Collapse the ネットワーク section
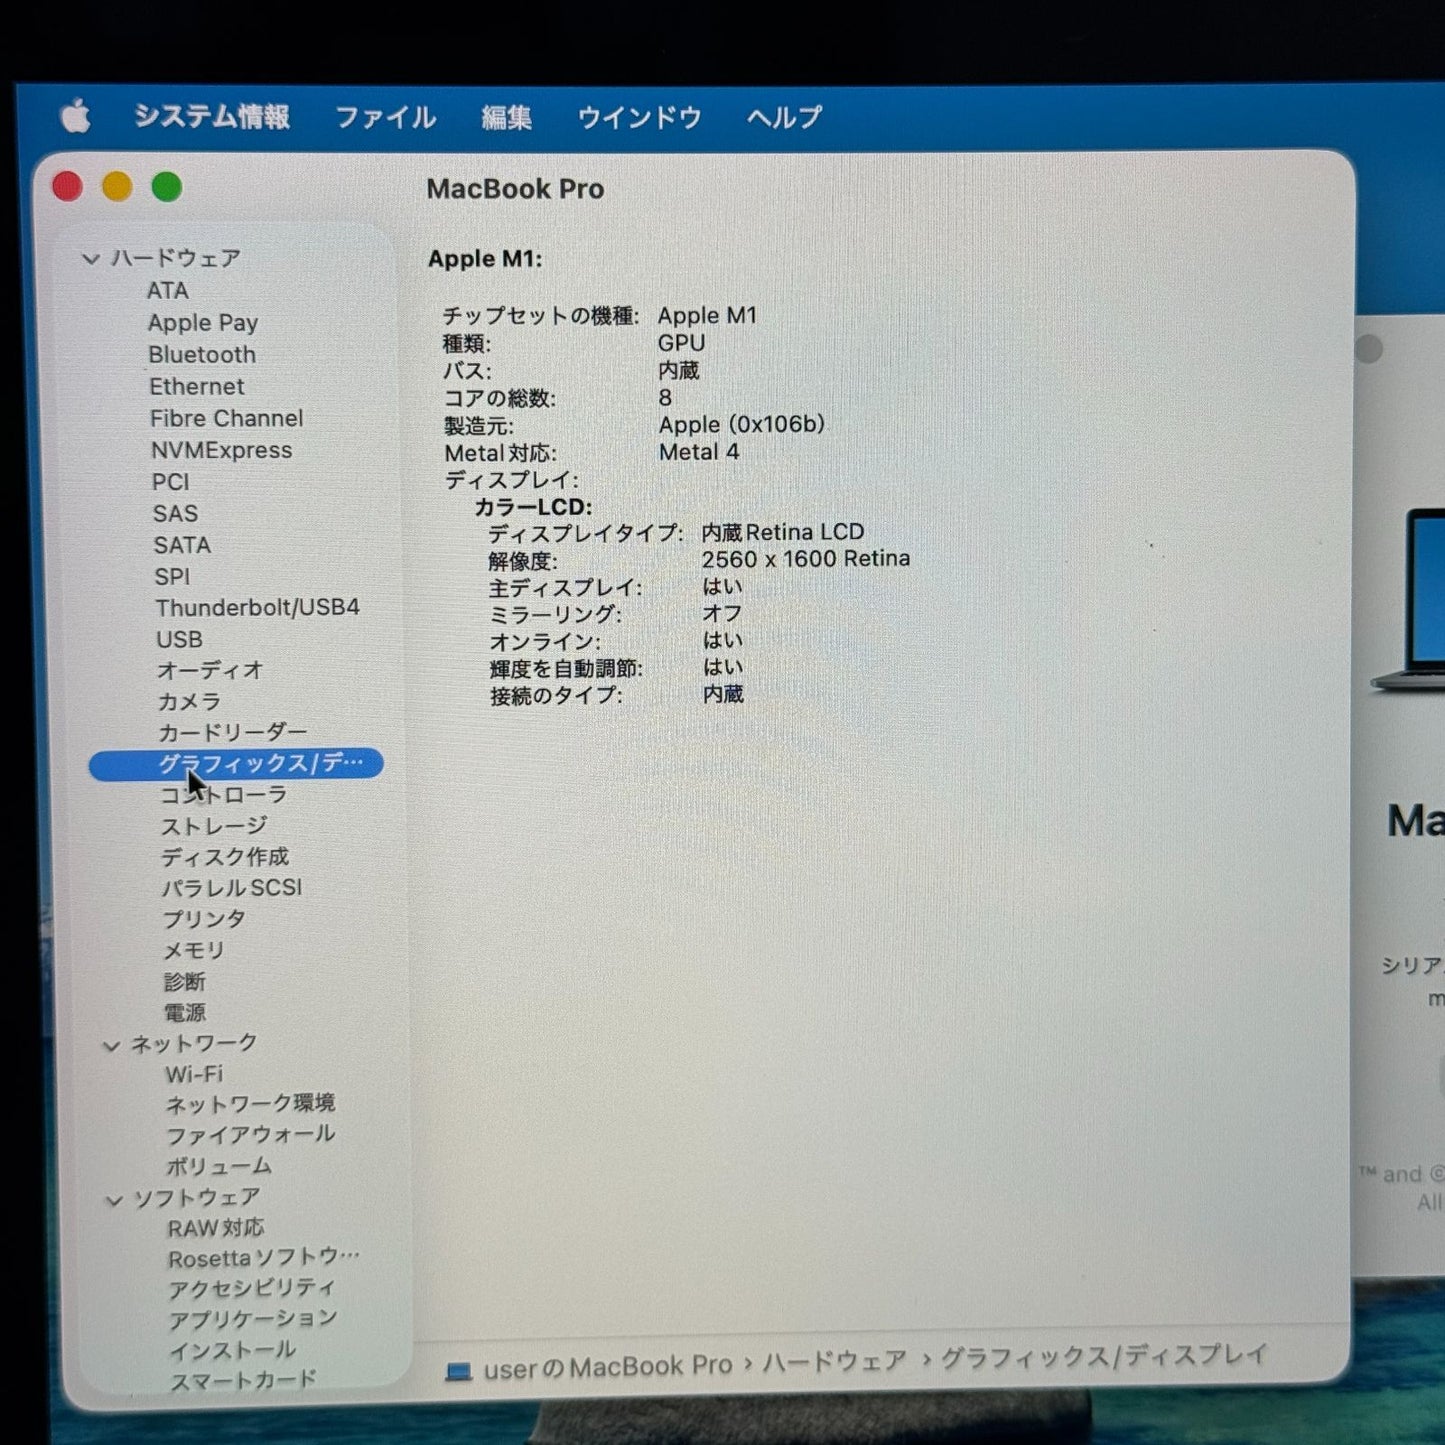This screenshot has height=1445, width=1445. point(111,1046)
